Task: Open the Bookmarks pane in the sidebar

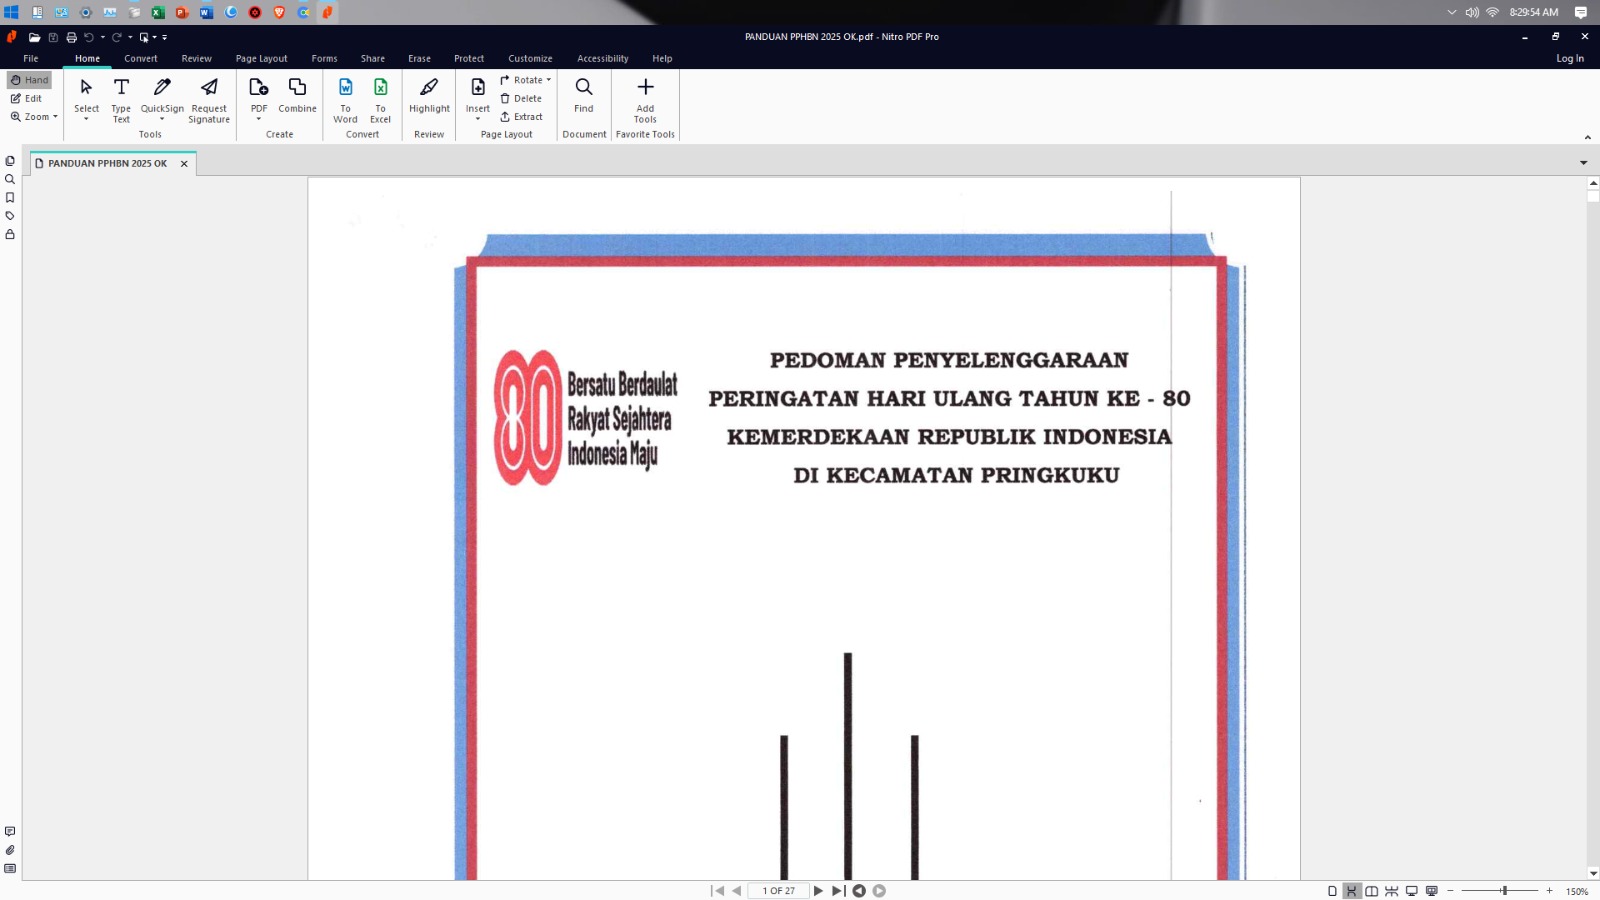Action: tap(10, 198)
